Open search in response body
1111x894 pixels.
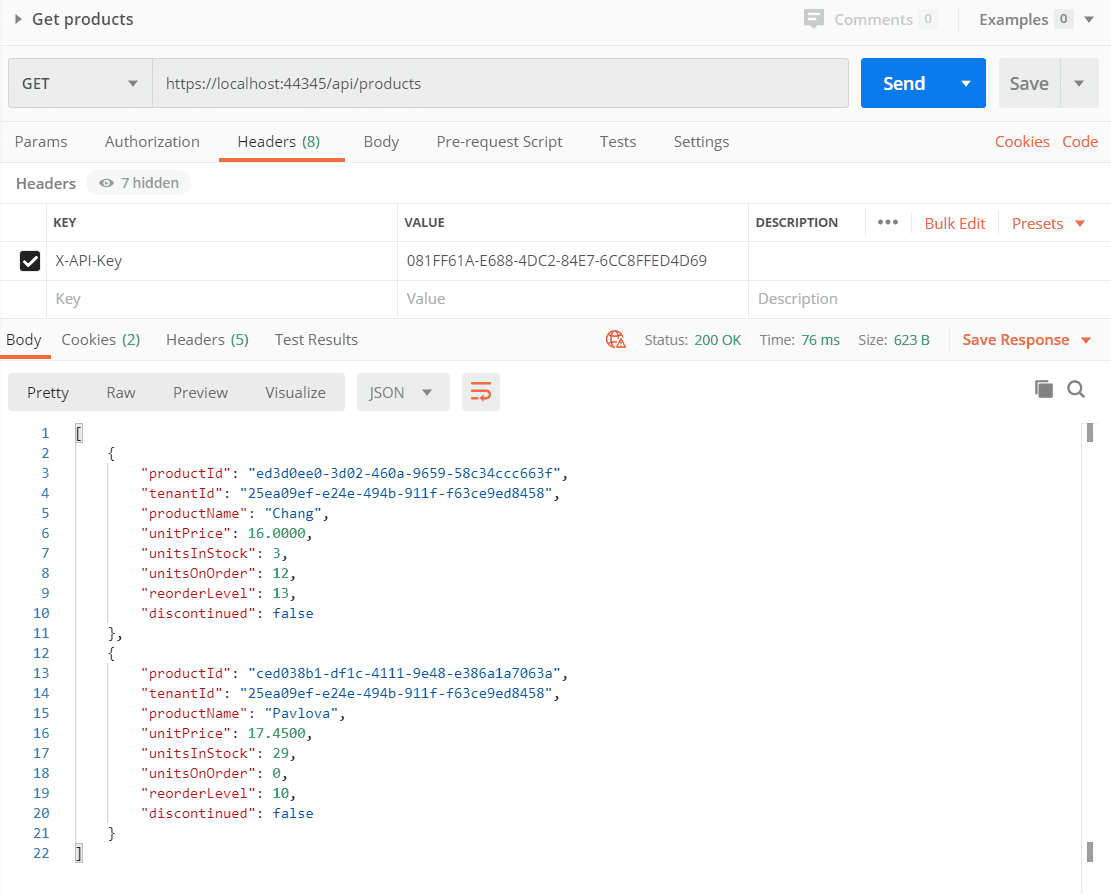click(1076, 390)
